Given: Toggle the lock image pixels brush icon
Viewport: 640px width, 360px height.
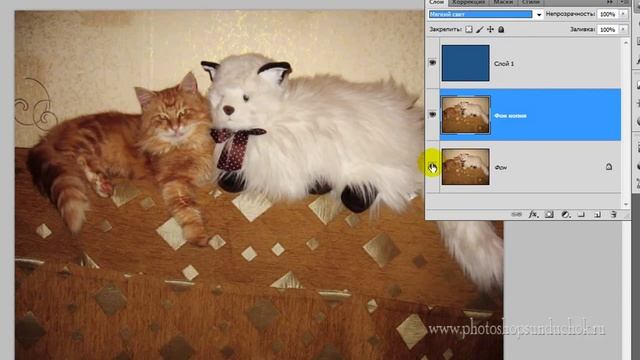Looking at the screenshot, I should click(x=480, y=29).
